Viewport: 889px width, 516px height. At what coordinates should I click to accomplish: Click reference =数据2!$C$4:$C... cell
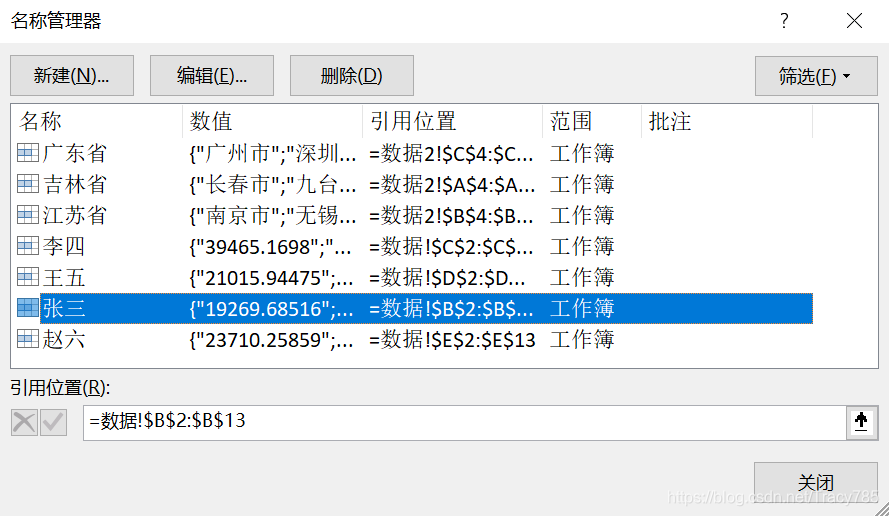[x=451, y=154]
